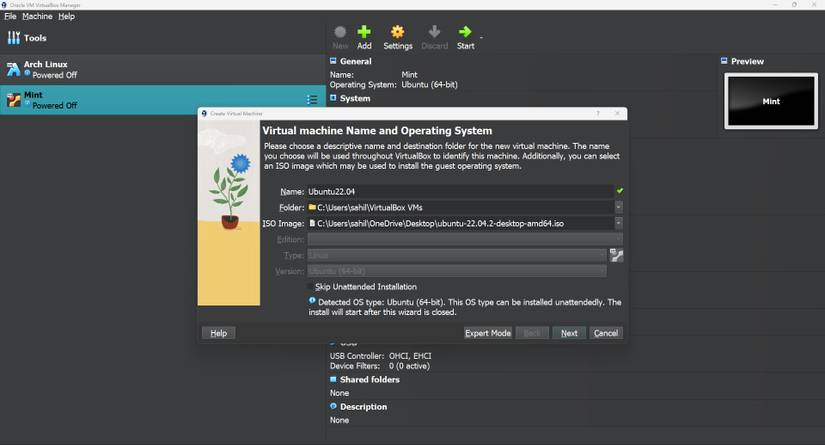825x445 pixels.
Task: Cancel the Create Virtual Machine wizard
Action: tap(606, 333)
